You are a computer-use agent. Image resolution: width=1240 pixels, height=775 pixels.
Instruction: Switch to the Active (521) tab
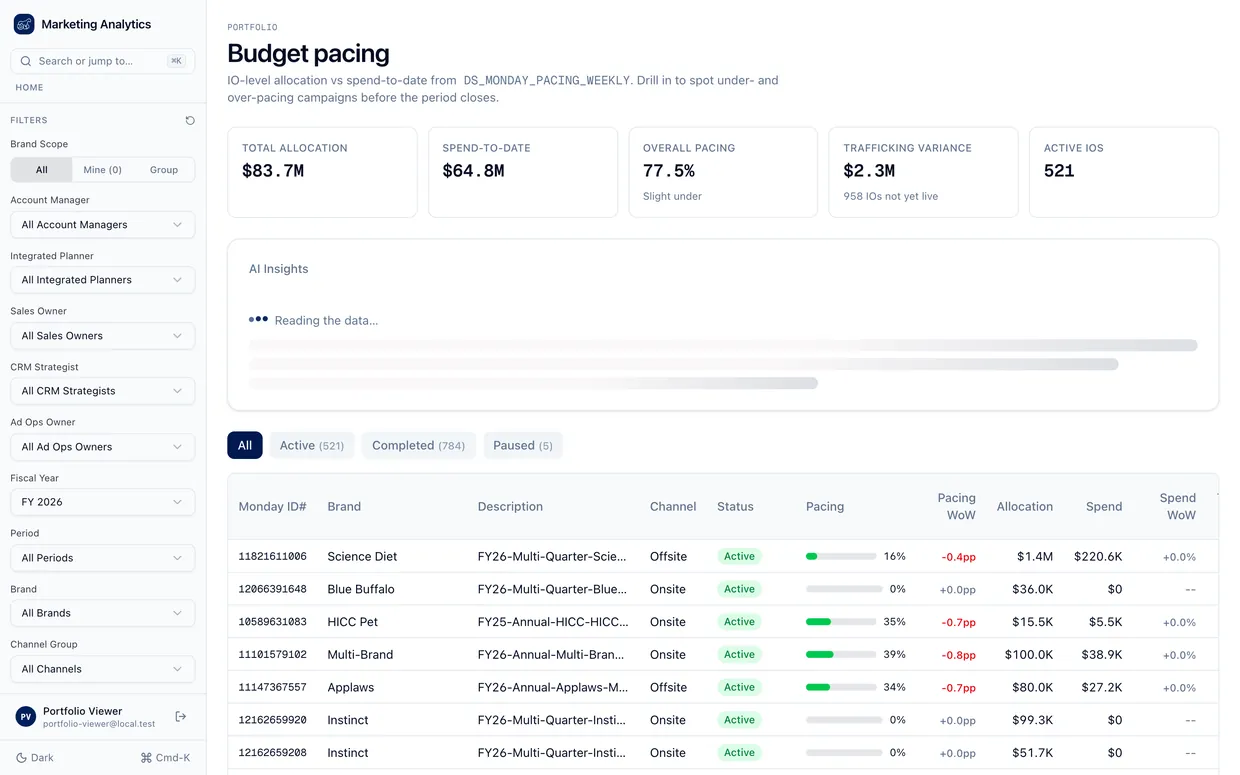click(x=312, y=445)
